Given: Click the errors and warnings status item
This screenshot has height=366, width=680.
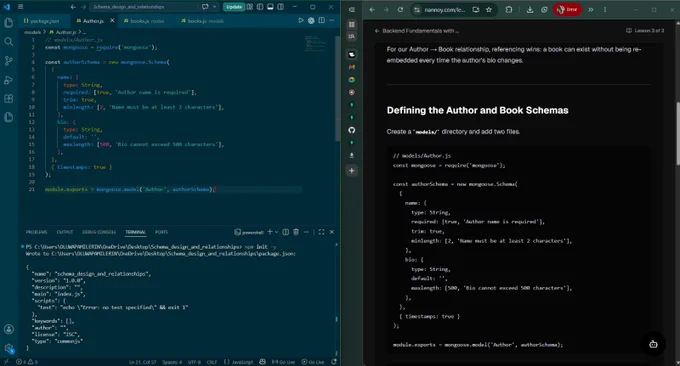Looking at the screenshot, I should (27, 362).
